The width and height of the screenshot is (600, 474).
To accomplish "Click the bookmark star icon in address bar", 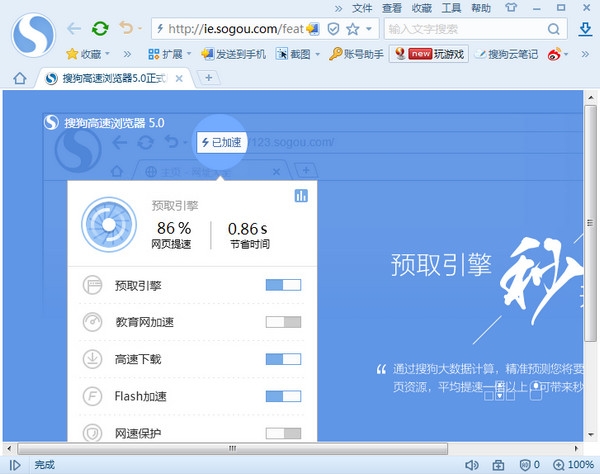I will (x=351, y=29).
